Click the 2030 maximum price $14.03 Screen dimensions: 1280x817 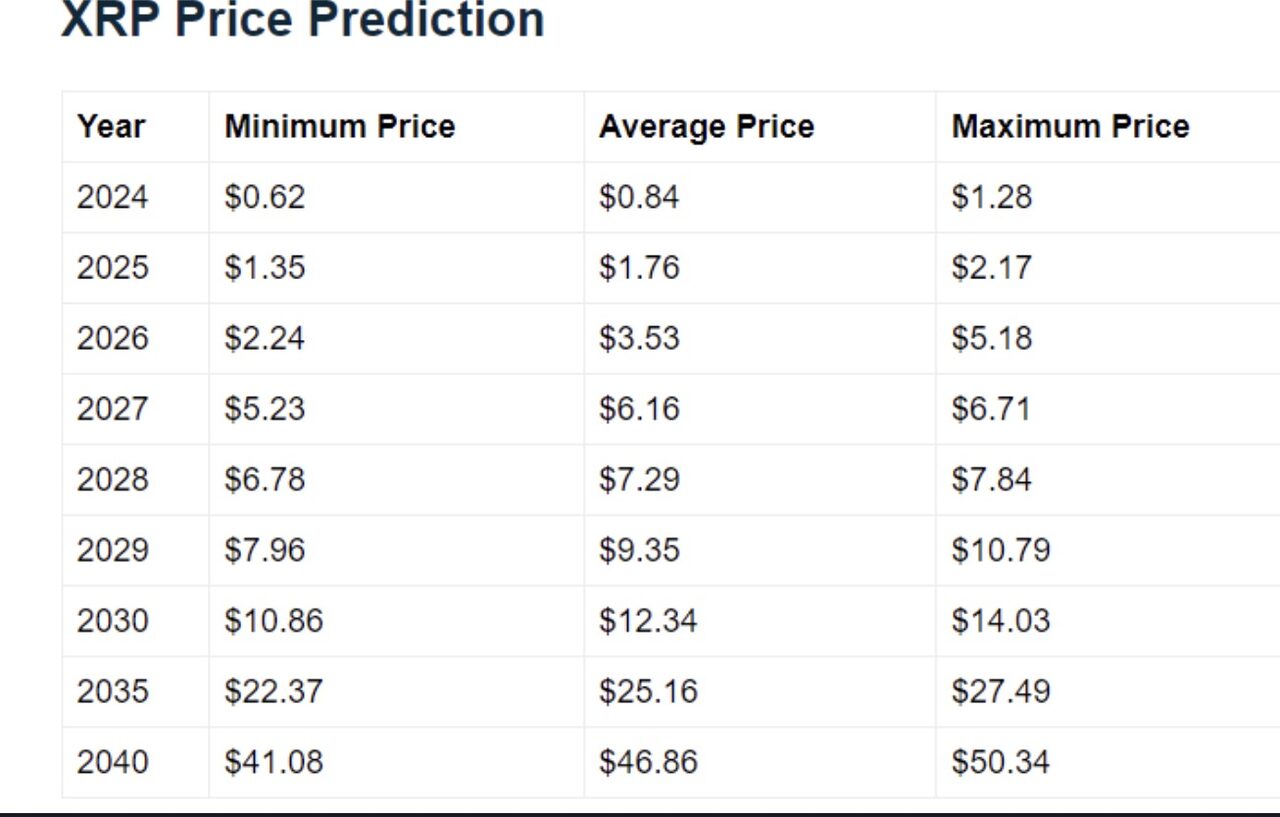click(1001, 621)
